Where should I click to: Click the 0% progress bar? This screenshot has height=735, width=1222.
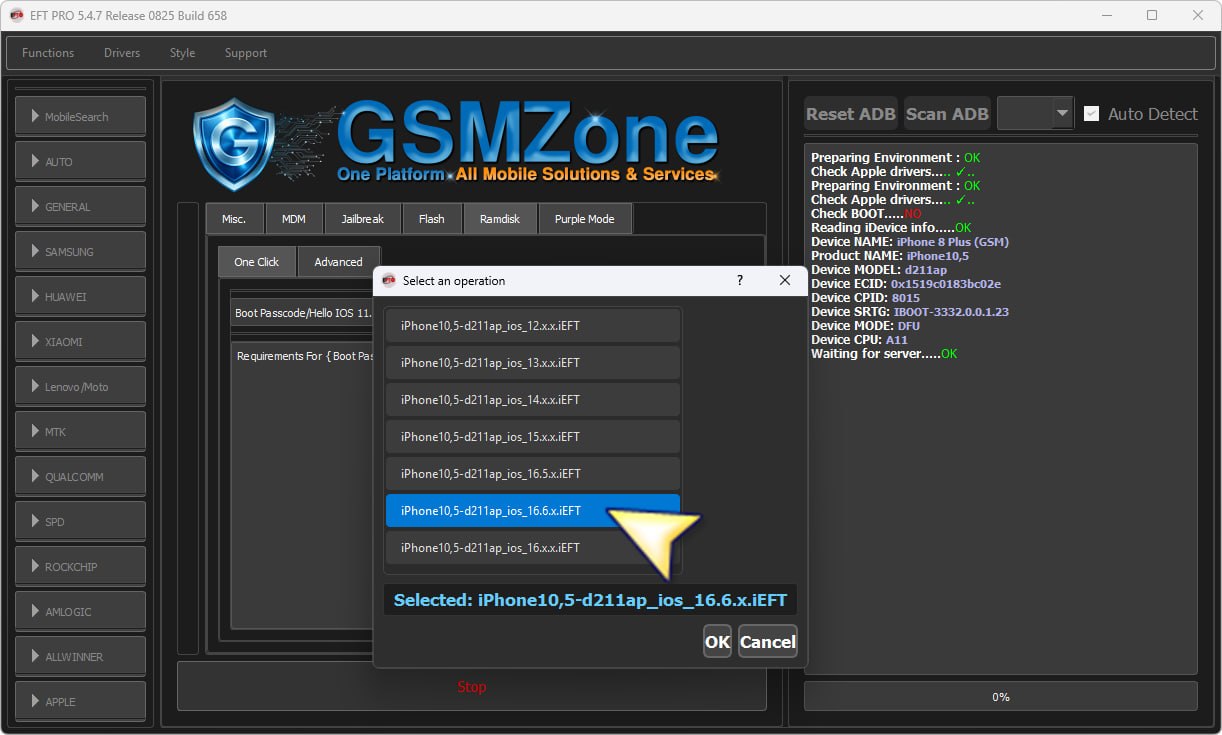click(x=1000, y=697)
